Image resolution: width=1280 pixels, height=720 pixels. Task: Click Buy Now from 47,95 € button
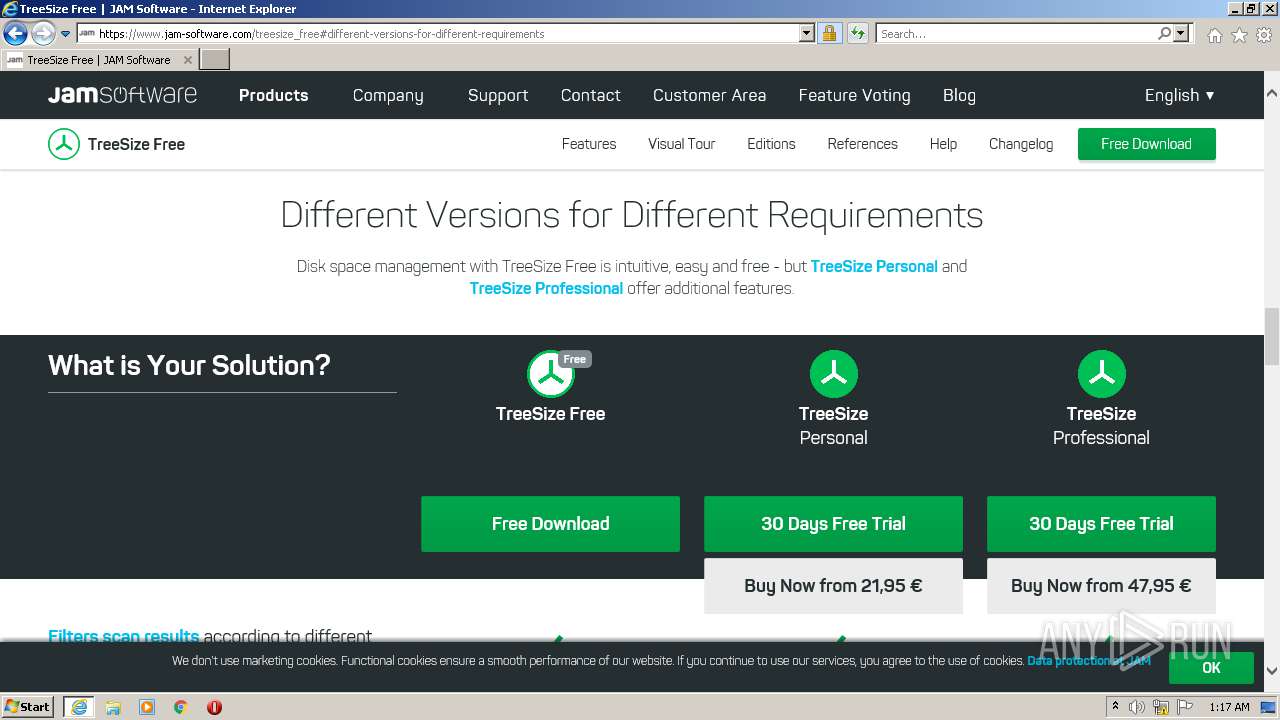point(1101,586)
